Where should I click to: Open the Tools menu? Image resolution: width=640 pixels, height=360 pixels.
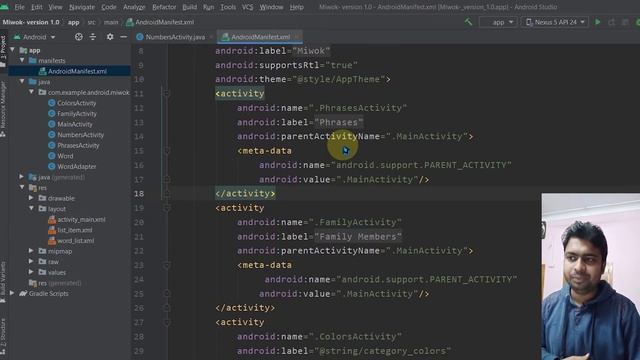pos(228,7)
